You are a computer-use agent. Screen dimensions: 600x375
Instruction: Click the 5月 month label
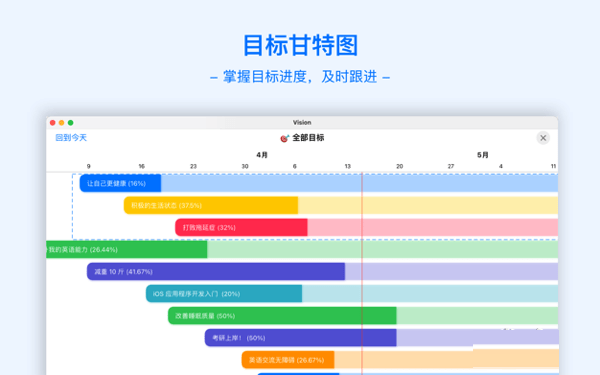coord(483,155)
